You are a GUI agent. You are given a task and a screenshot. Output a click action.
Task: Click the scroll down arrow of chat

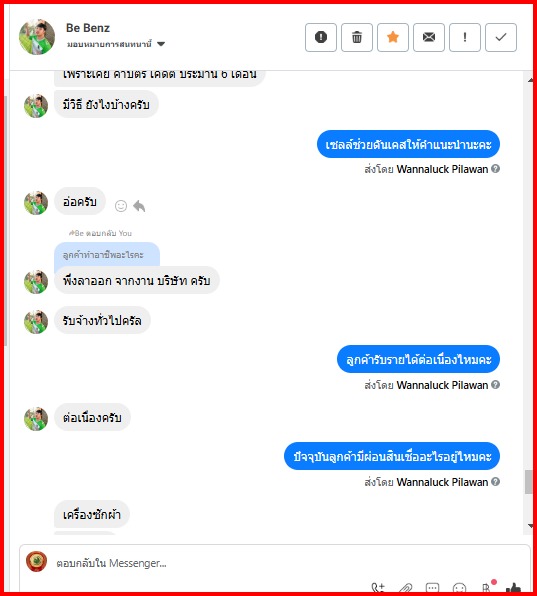530,526
